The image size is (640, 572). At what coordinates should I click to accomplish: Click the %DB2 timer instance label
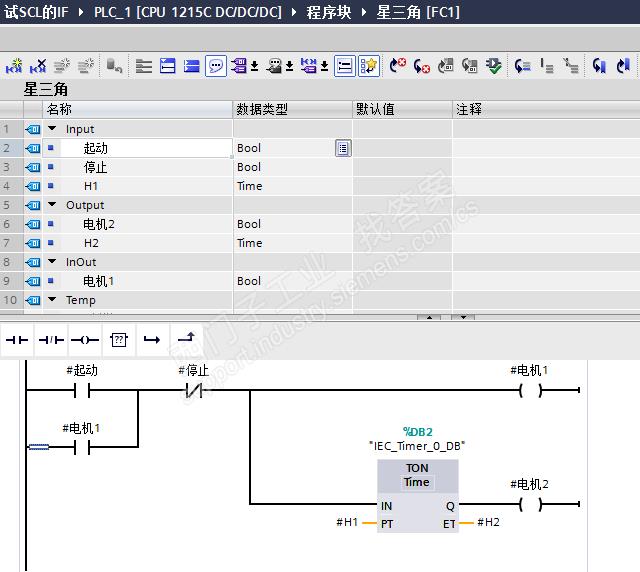click(418, 432)
